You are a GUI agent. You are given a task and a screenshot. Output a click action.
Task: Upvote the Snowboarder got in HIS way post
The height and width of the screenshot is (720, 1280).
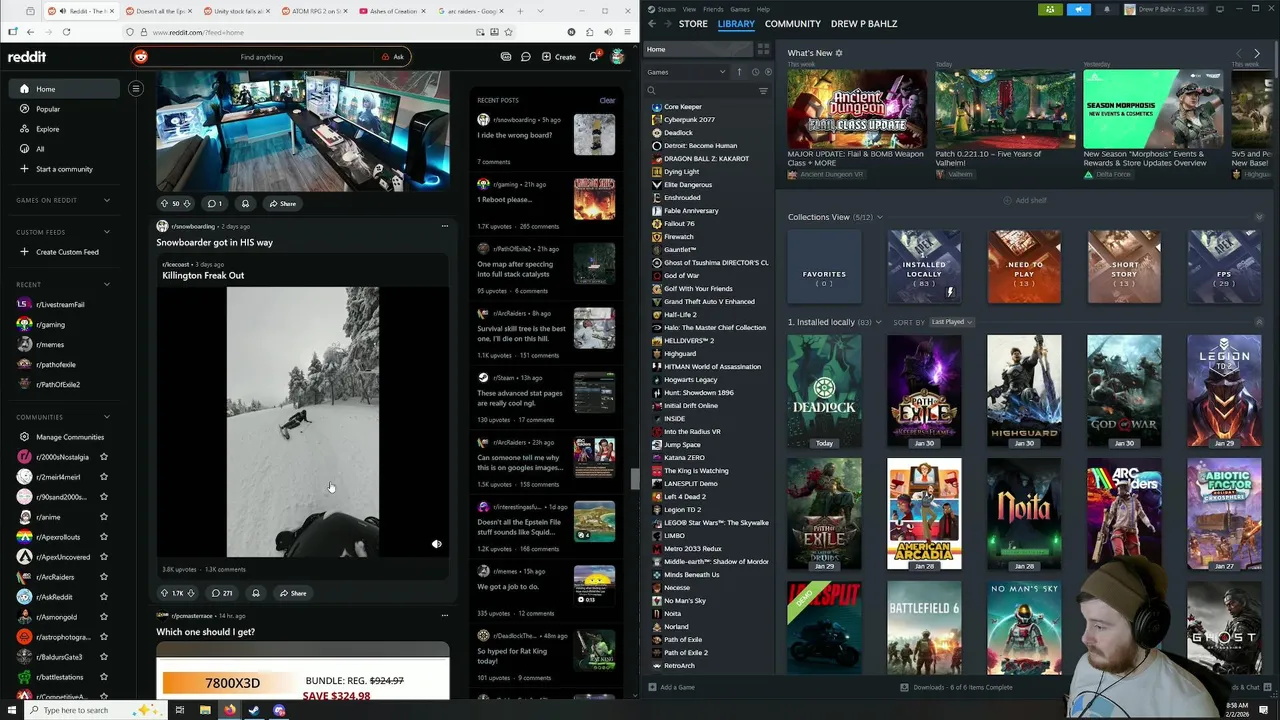point(166,593)
